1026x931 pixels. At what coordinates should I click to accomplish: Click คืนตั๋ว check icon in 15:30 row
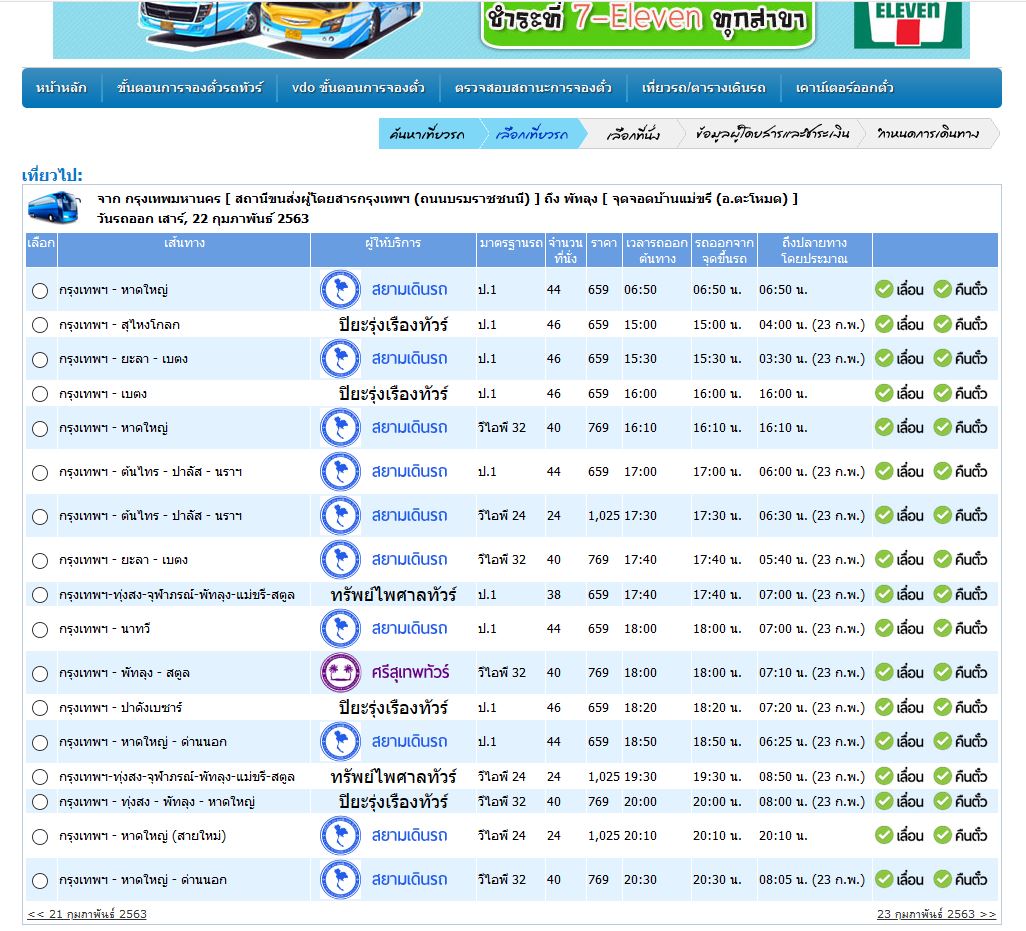[x=942, y=359]
